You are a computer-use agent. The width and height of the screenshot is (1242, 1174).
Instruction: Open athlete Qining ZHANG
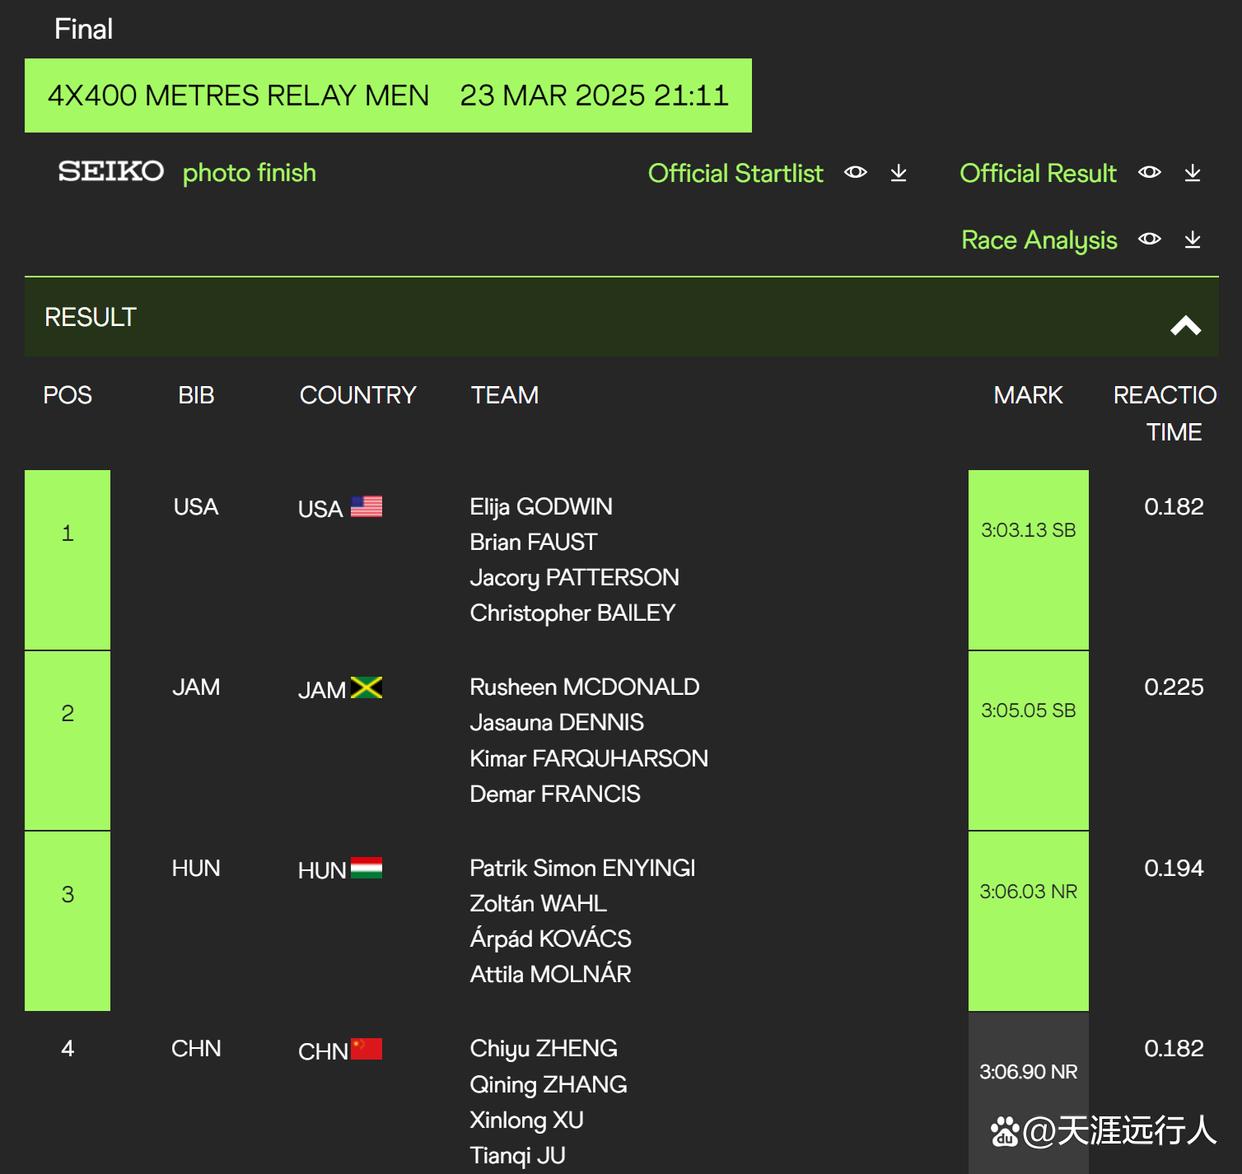(548, 1085)
